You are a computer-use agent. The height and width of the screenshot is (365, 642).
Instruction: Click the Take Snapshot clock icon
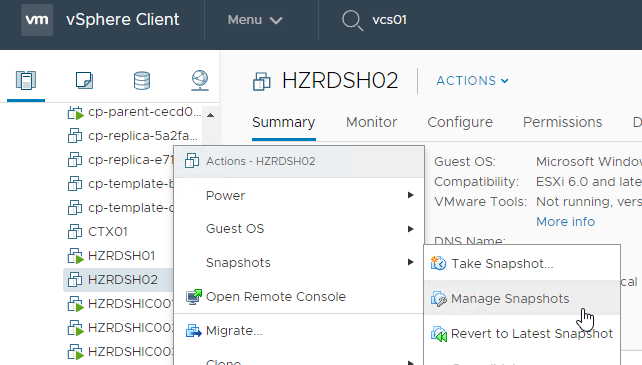(x=438, y=263)
